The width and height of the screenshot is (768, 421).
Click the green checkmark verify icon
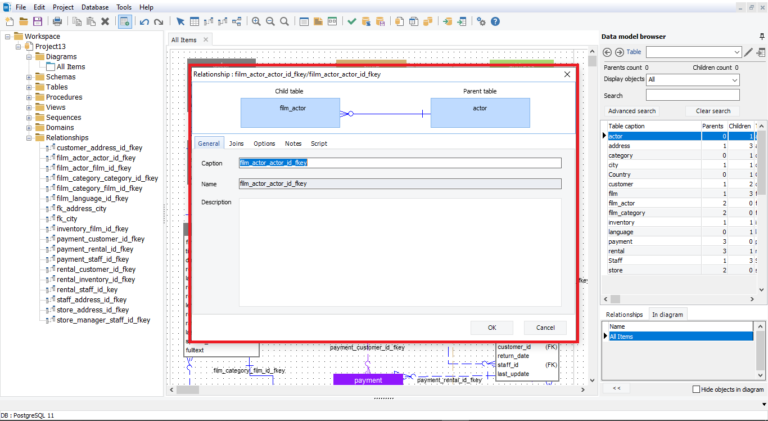click(x=352, y=21)
